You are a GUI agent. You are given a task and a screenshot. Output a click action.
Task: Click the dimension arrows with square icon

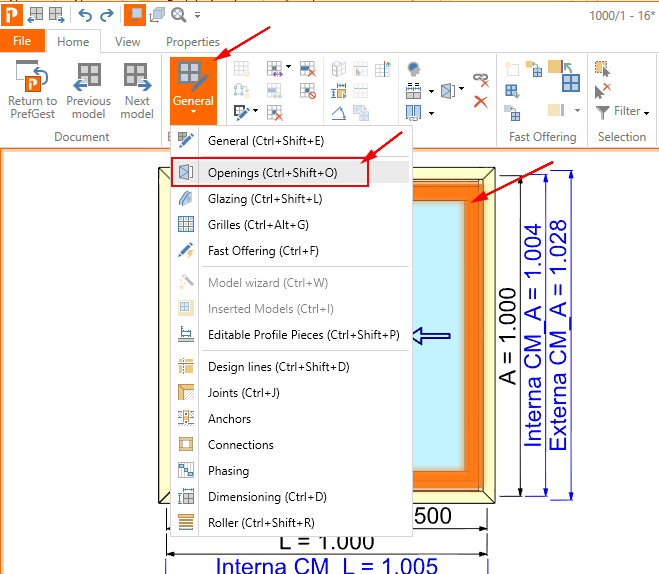pos(339,90)
